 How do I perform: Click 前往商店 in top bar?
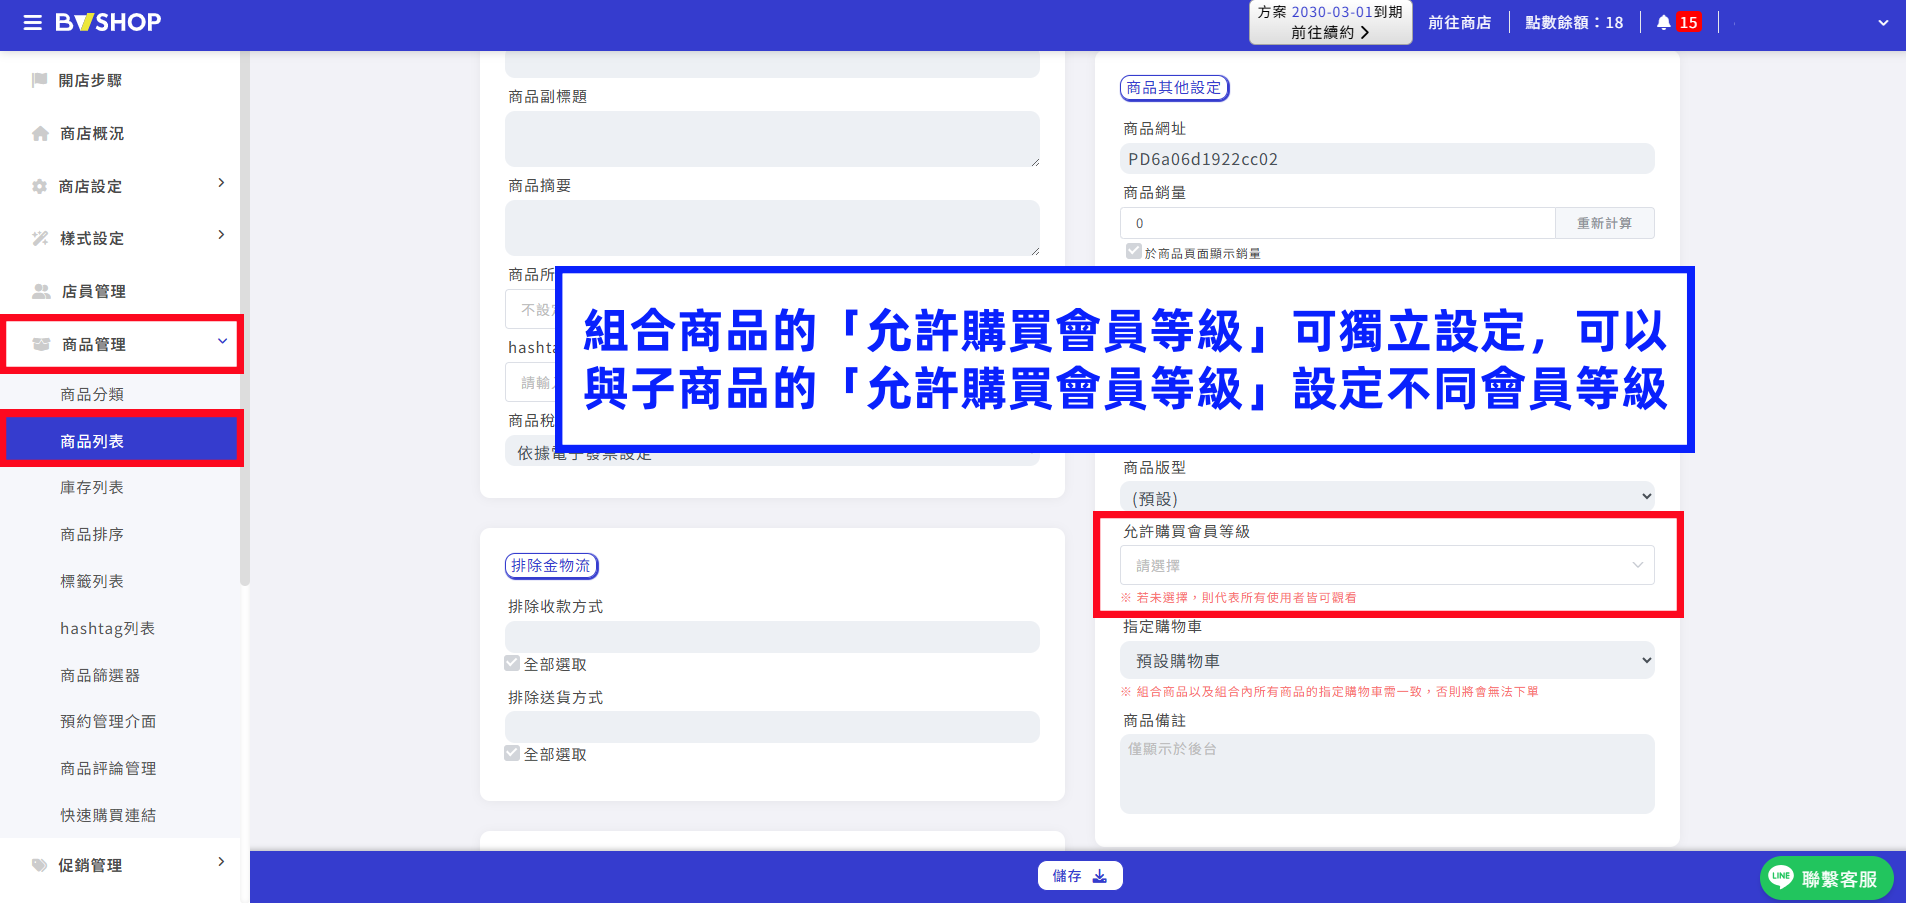1459,22
